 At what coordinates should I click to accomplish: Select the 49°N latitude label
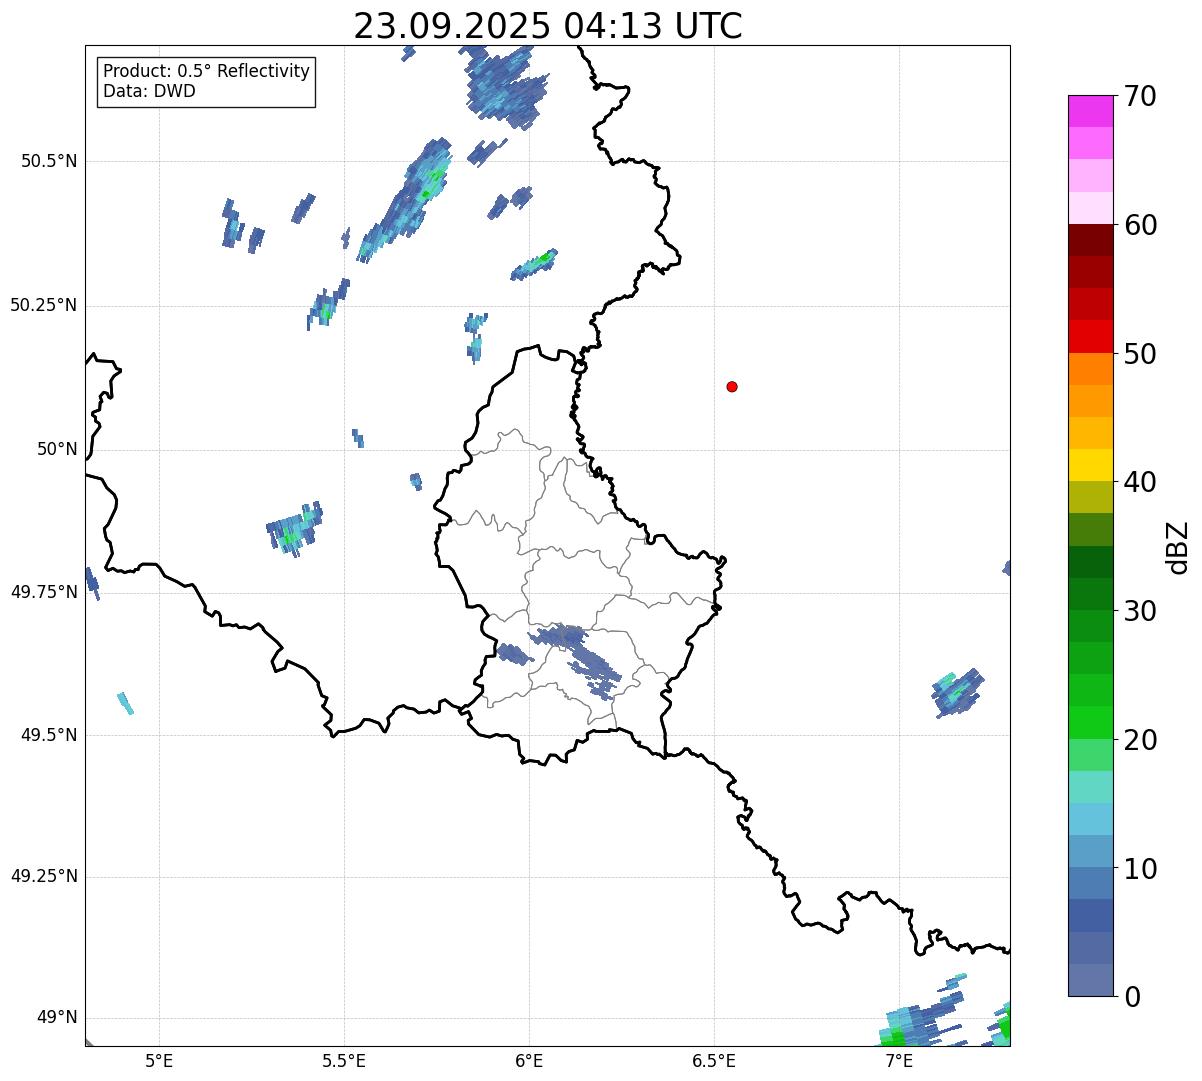pos(56,1018)
